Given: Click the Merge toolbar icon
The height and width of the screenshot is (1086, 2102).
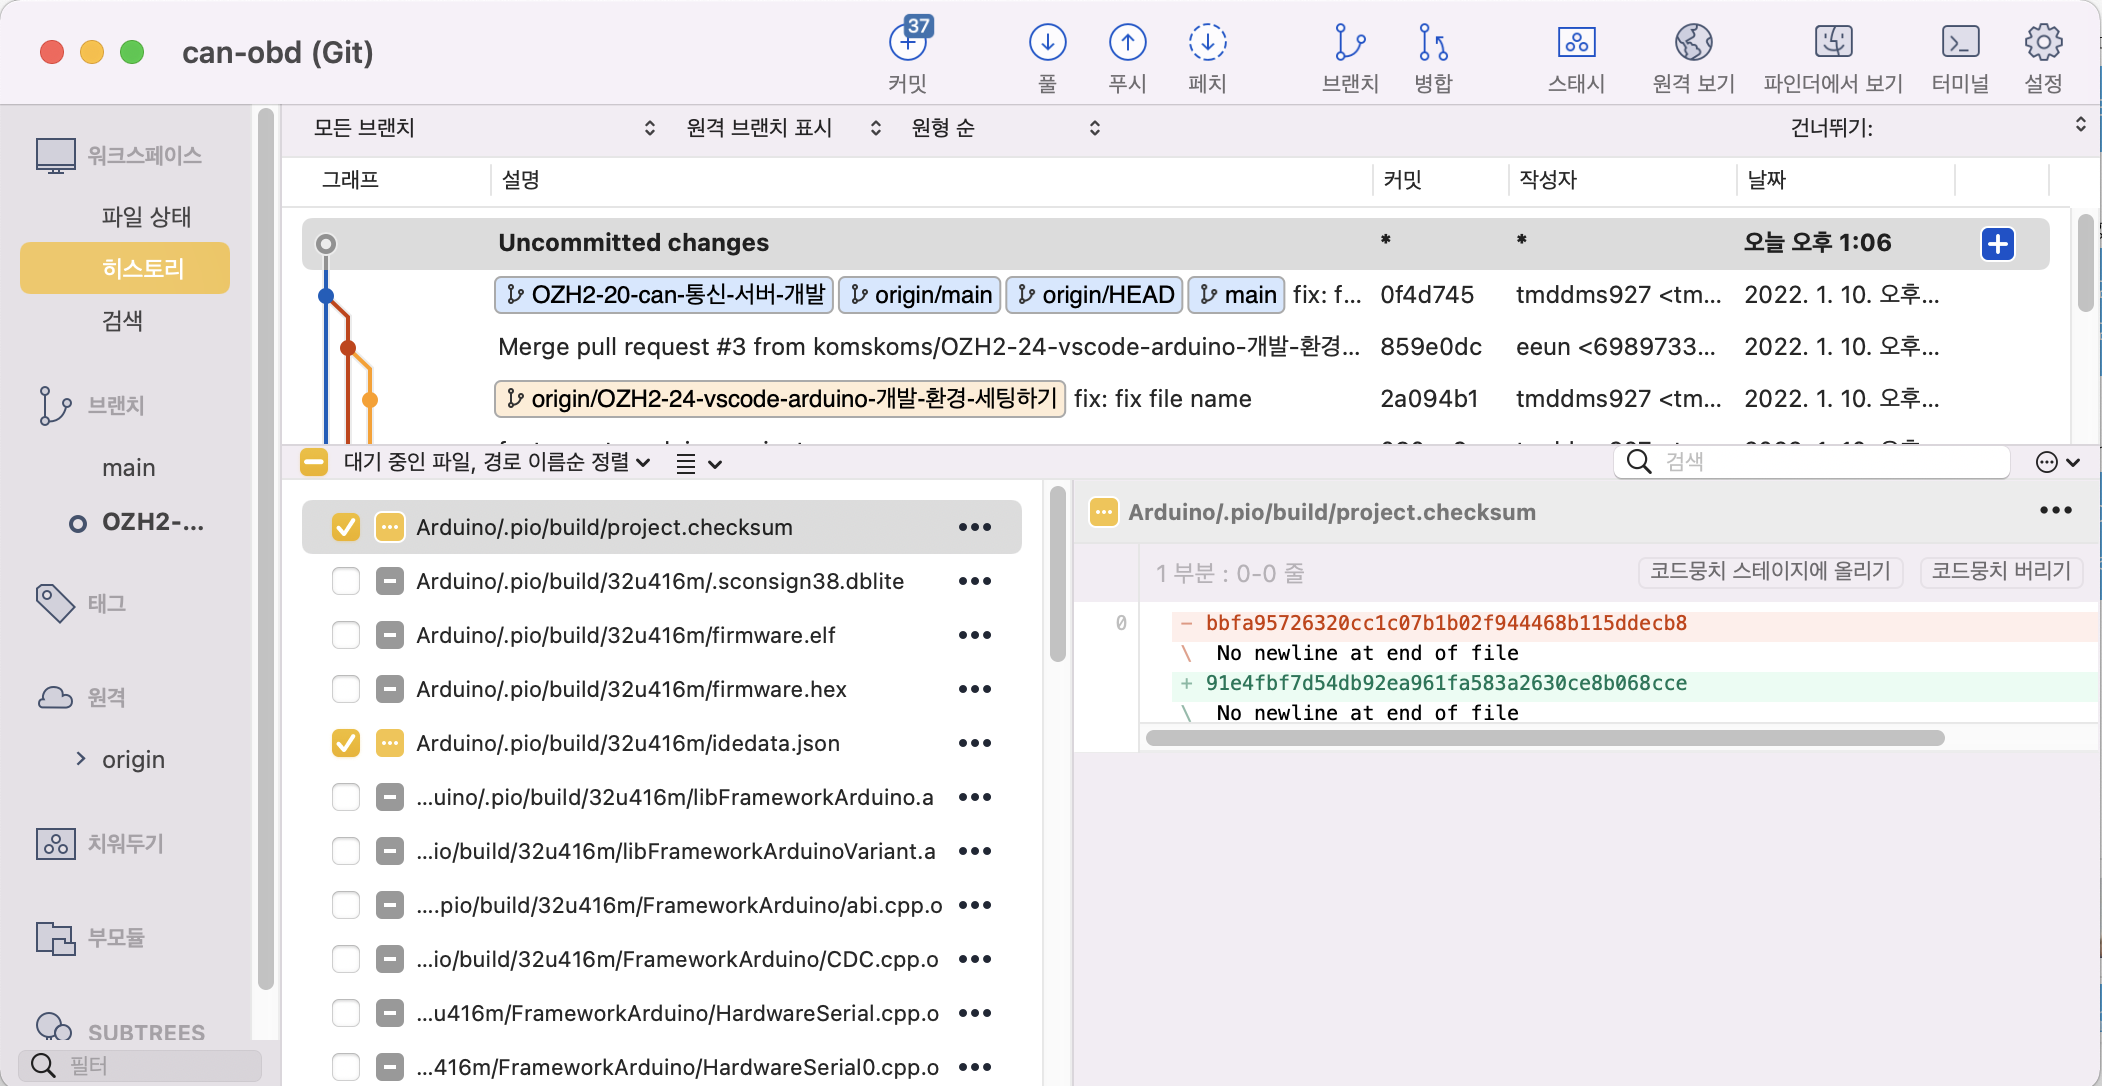Looking at the screenshot, I should 1432,43.
